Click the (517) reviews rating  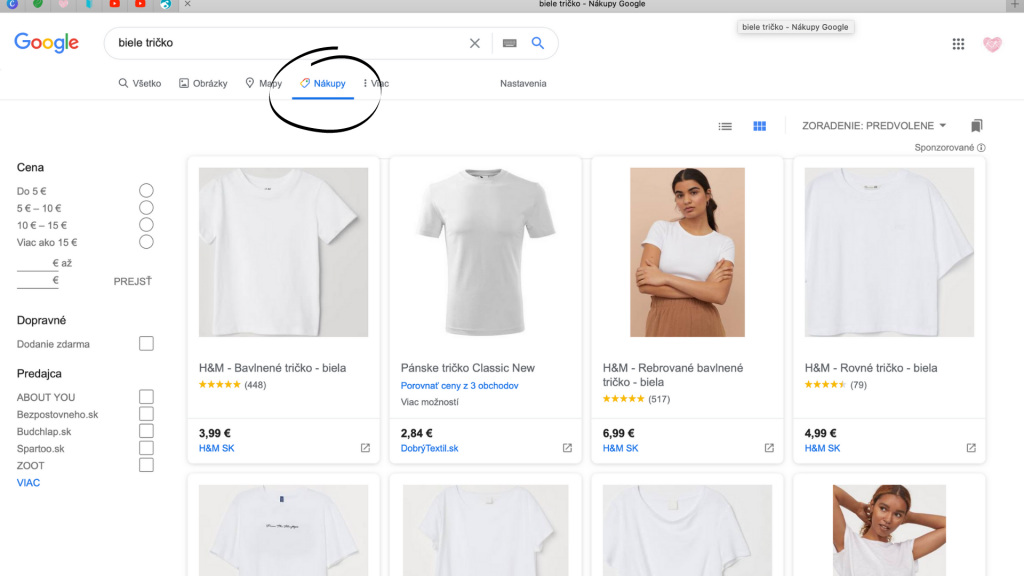point(636,399)
